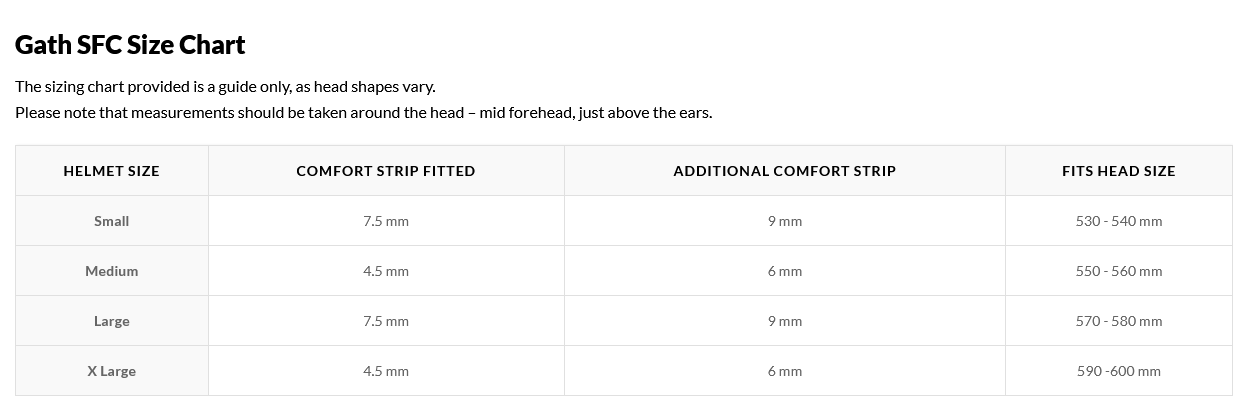Click the 570 - 580 mm head size cell
1233x413 pixels.
(x=1118, y=321)
